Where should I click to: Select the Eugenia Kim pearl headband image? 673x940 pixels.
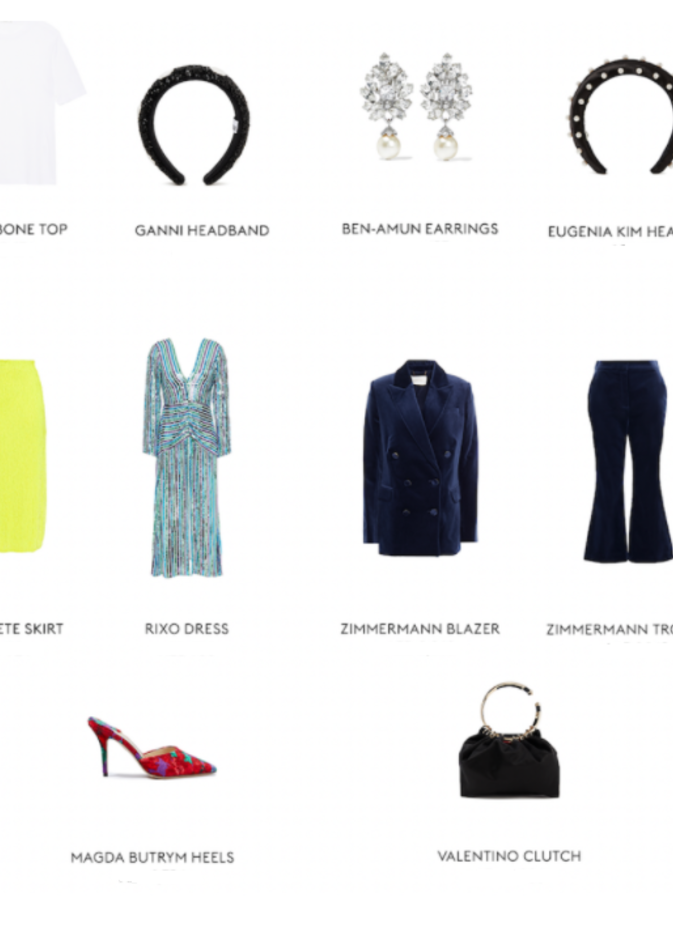(621, 113)
